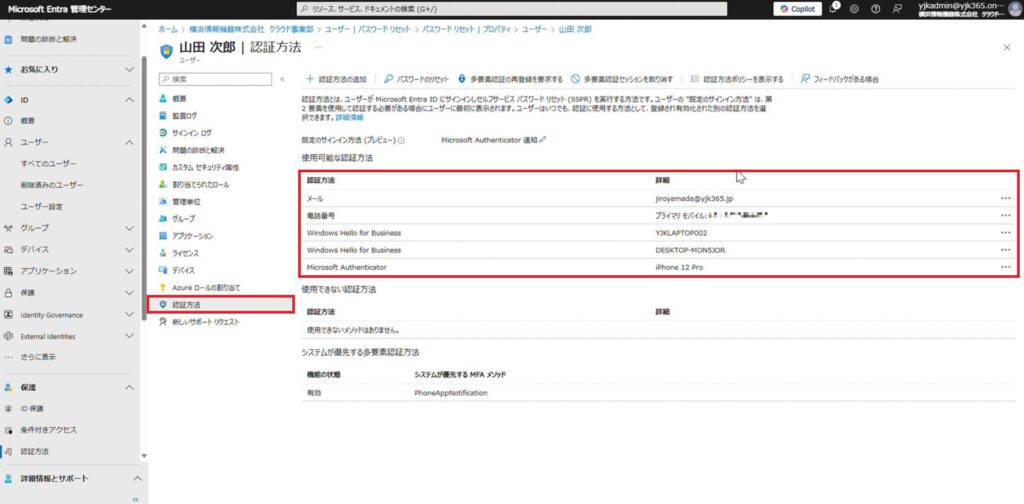1024x504 pixels.
Task: Click ホーム breadcrumb link
Action: 168,30
